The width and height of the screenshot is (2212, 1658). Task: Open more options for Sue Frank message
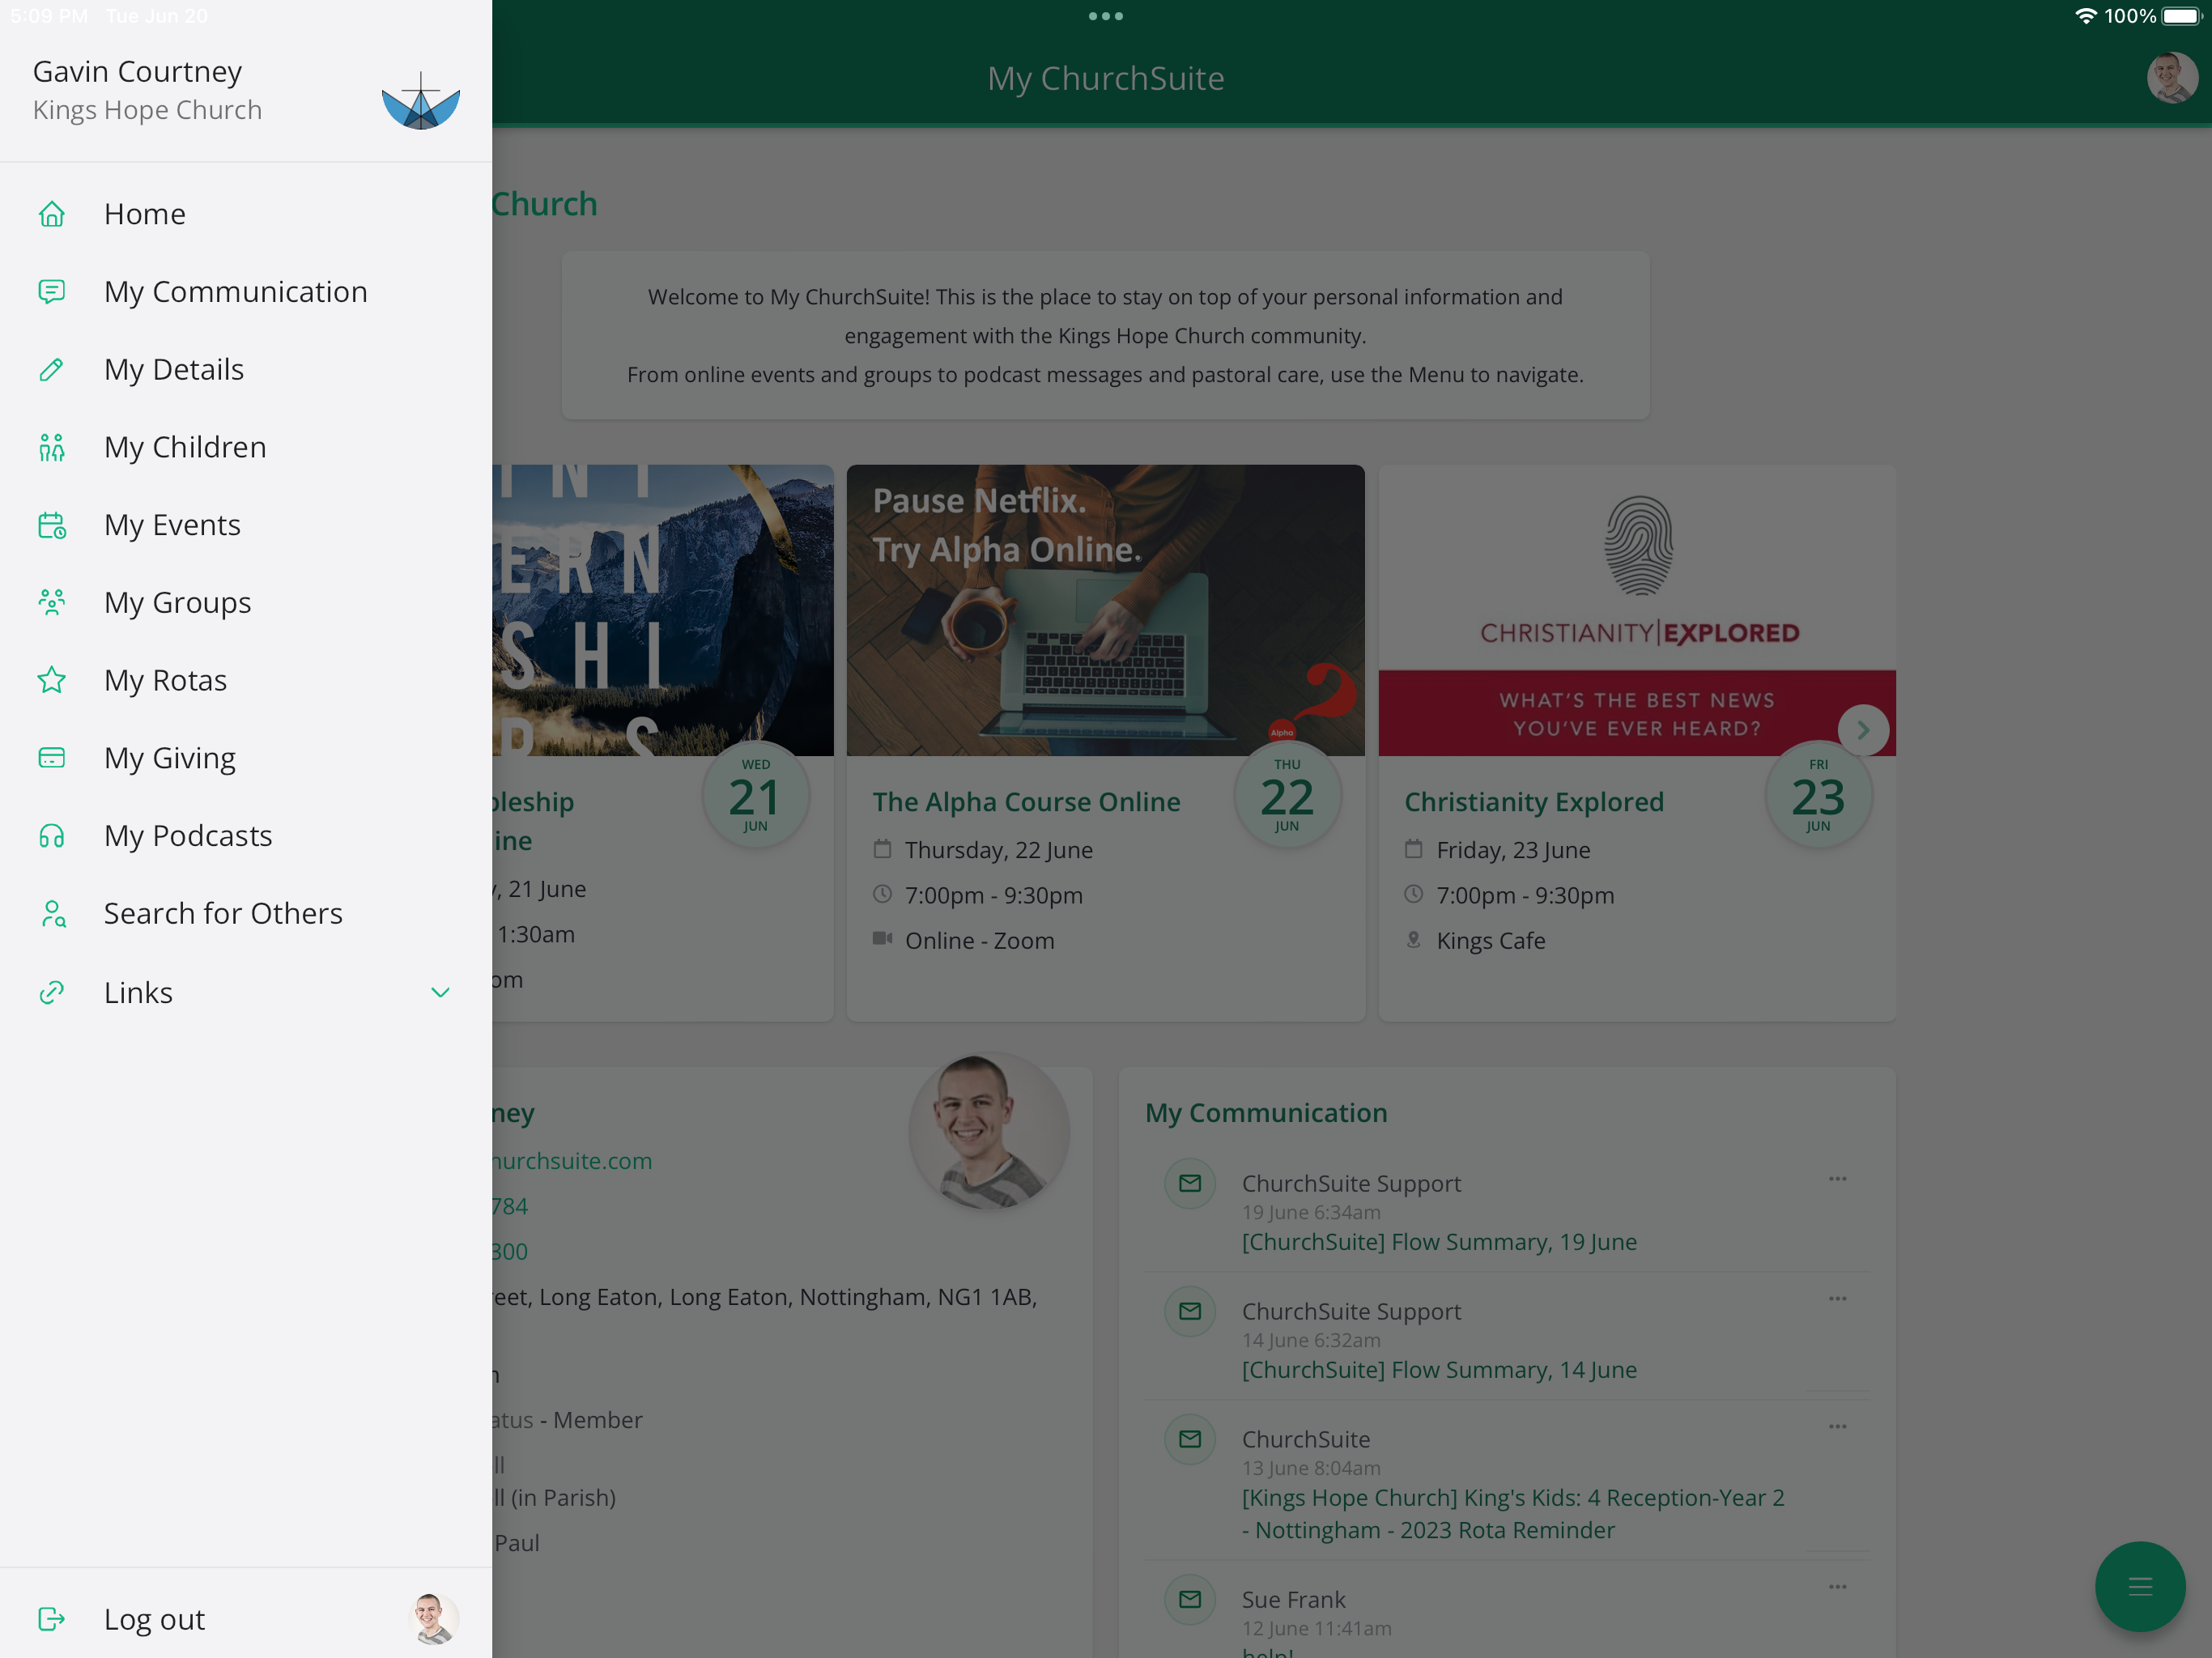[1838, 1587]
